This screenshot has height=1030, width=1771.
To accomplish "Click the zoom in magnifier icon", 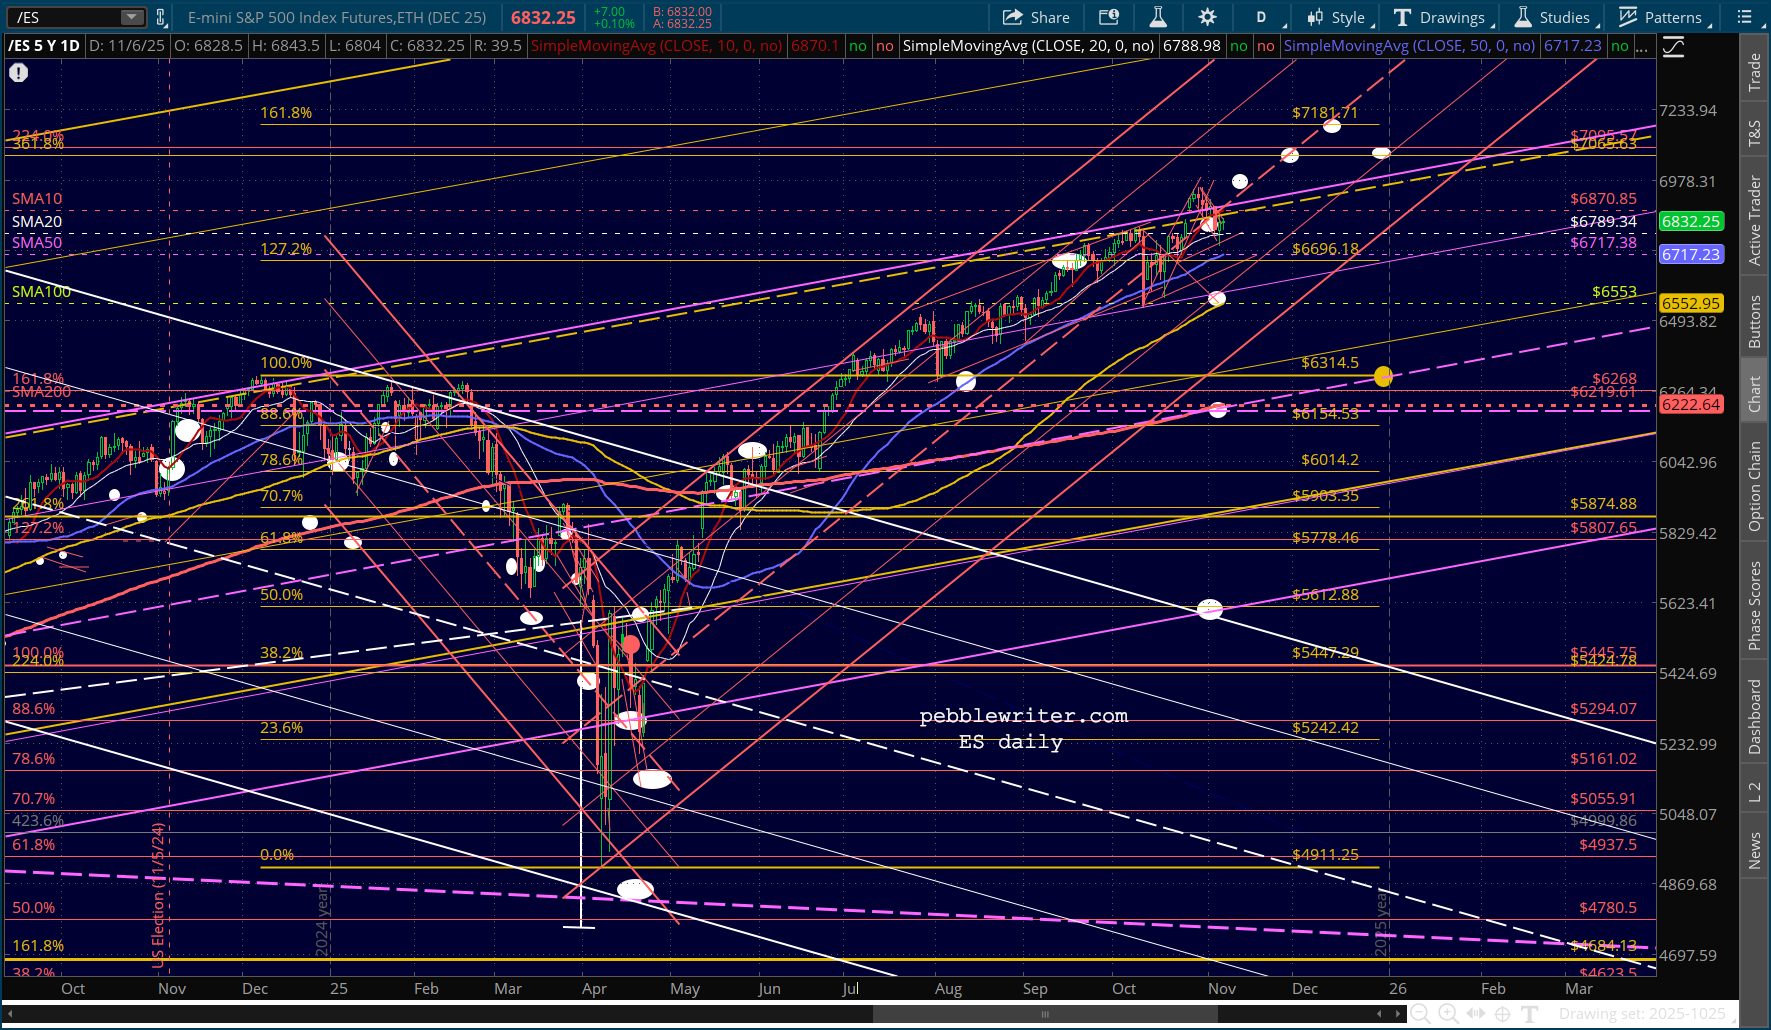I will [1448, 1014].
